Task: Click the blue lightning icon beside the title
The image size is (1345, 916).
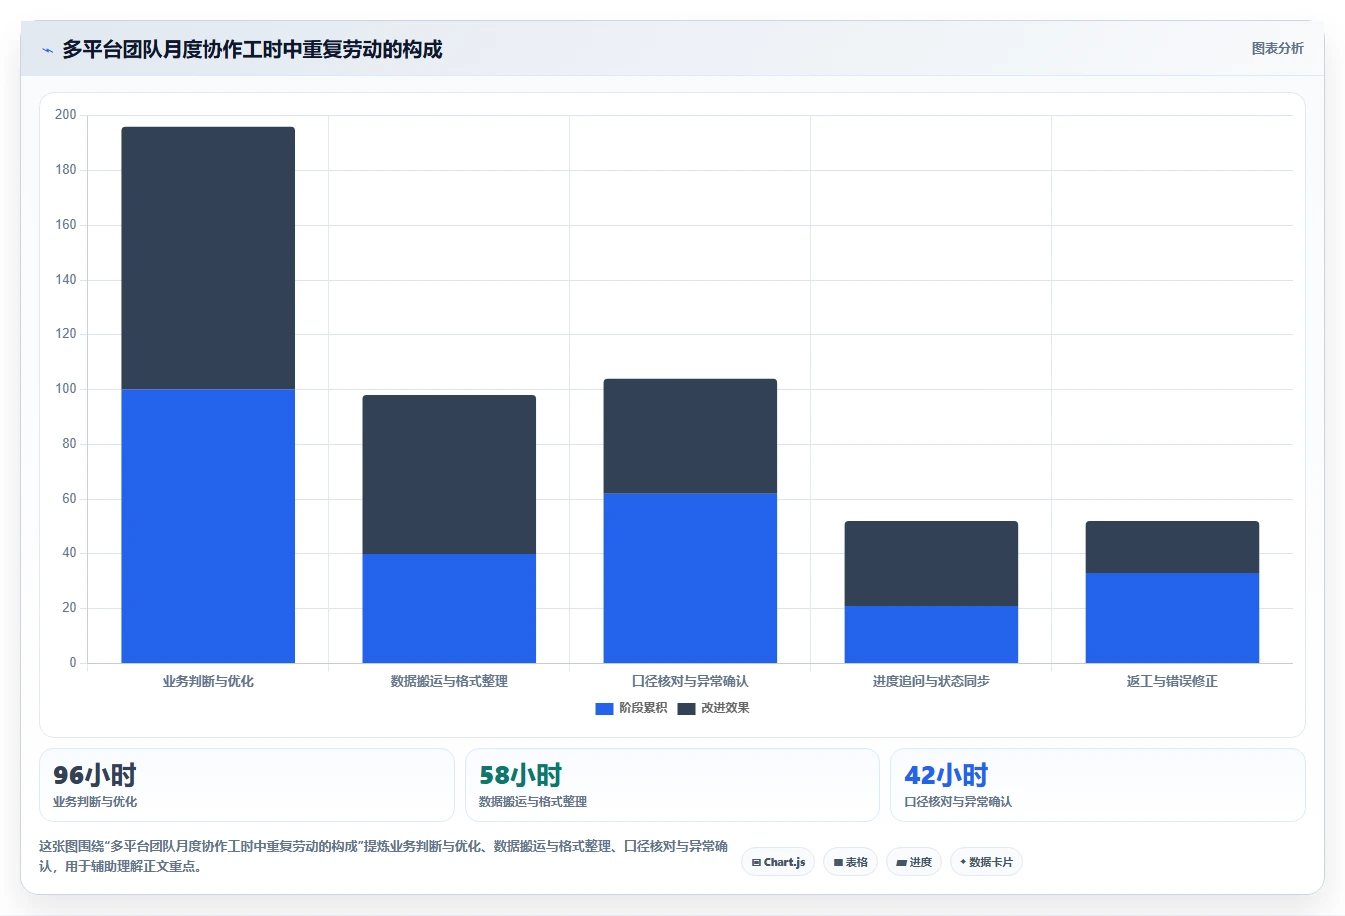Action: coord(47,50)
